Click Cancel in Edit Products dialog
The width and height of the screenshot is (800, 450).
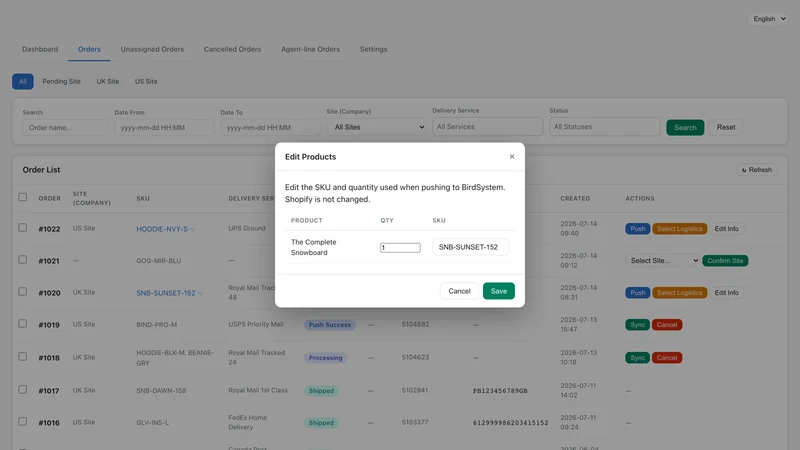(459, 291)
